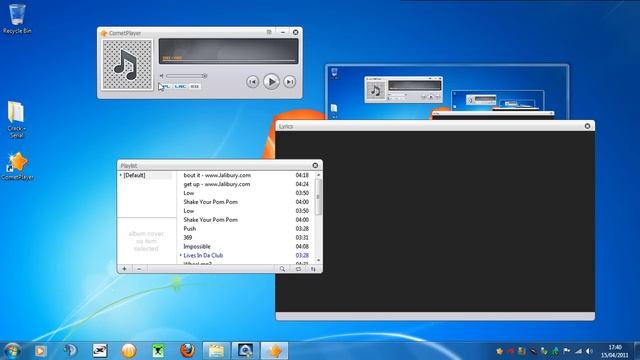
Task: Click the song progress bar in display
Action: [x=229, y=60]
